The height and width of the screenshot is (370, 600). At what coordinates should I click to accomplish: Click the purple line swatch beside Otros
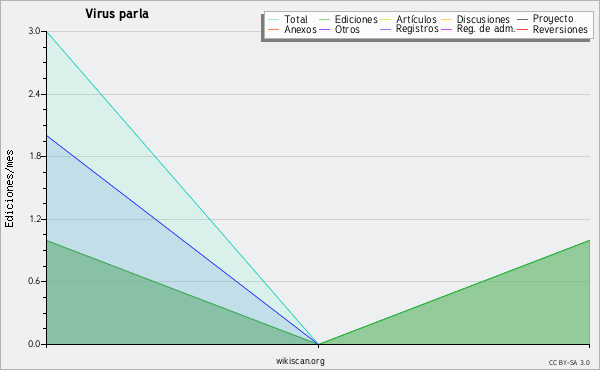tap(324, 30)
